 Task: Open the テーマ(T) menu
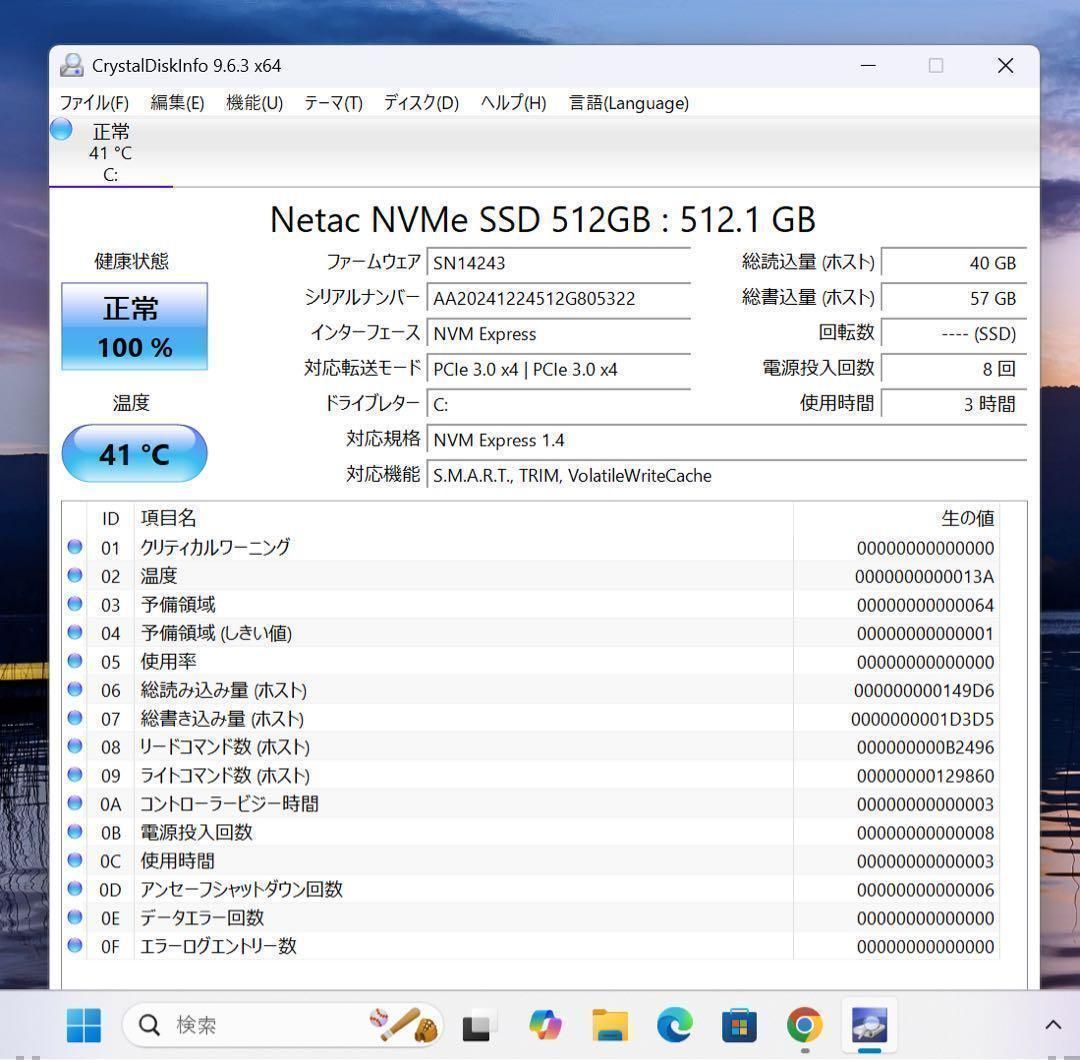click(332, 102)
